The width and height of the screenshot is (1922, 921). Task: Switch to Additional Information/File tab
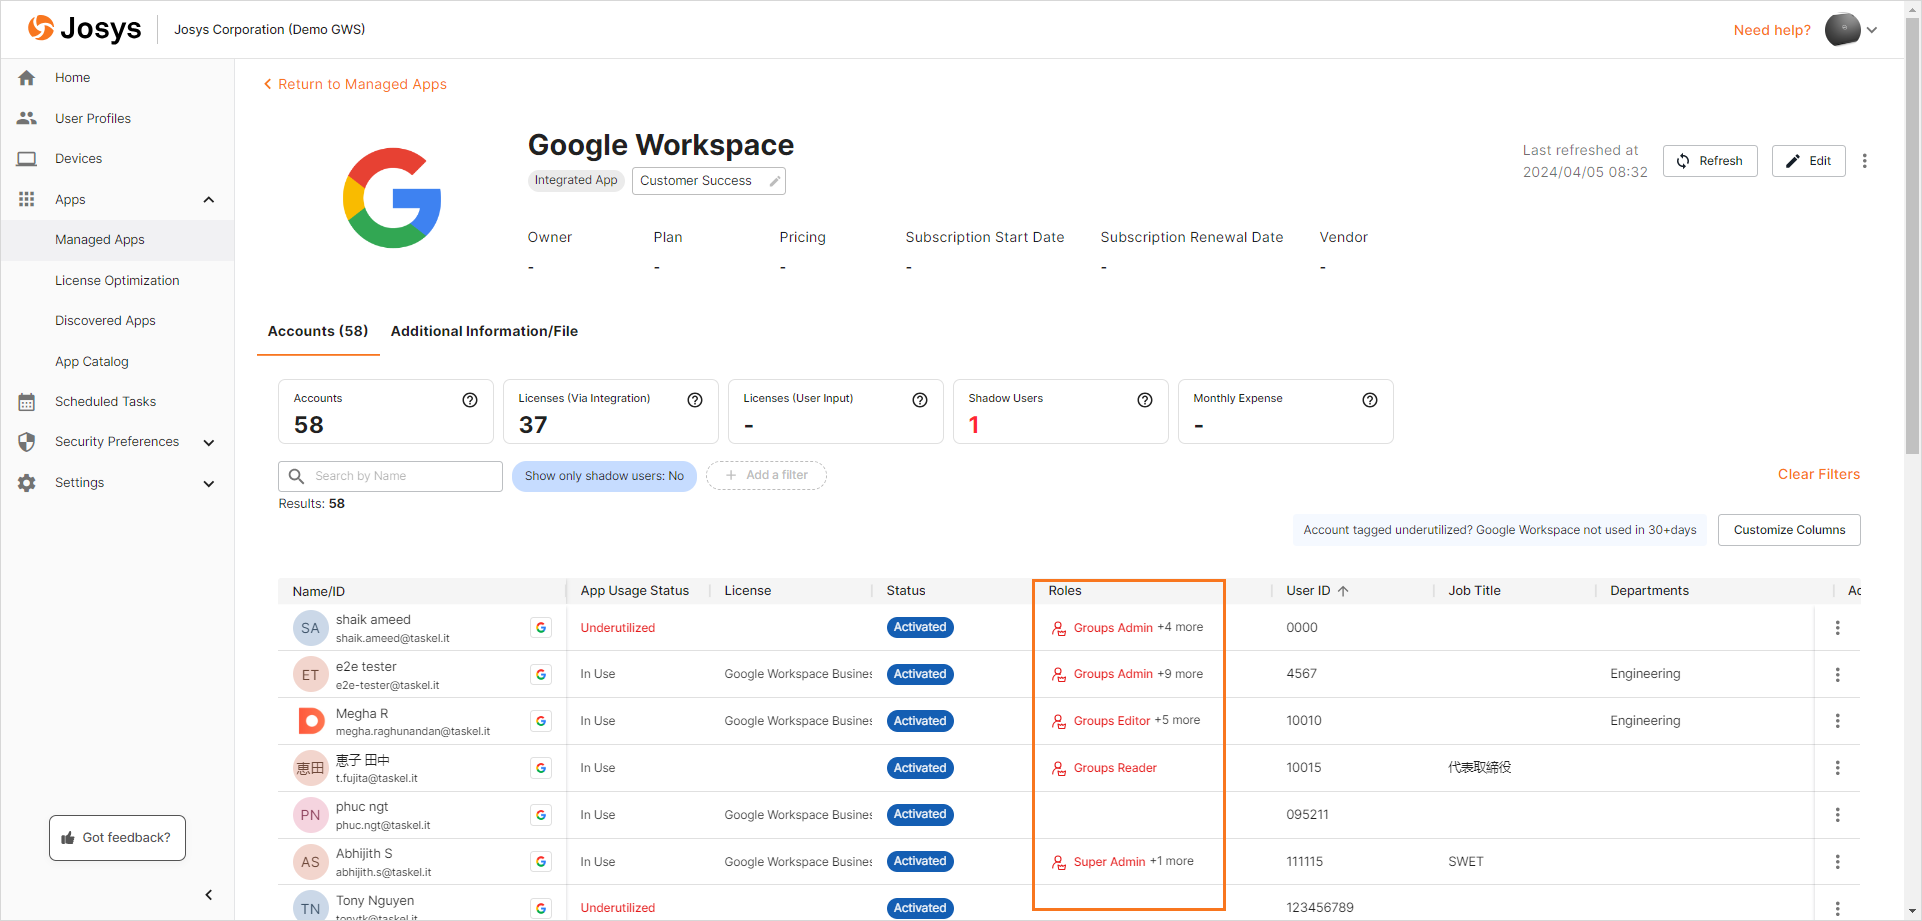484,331
